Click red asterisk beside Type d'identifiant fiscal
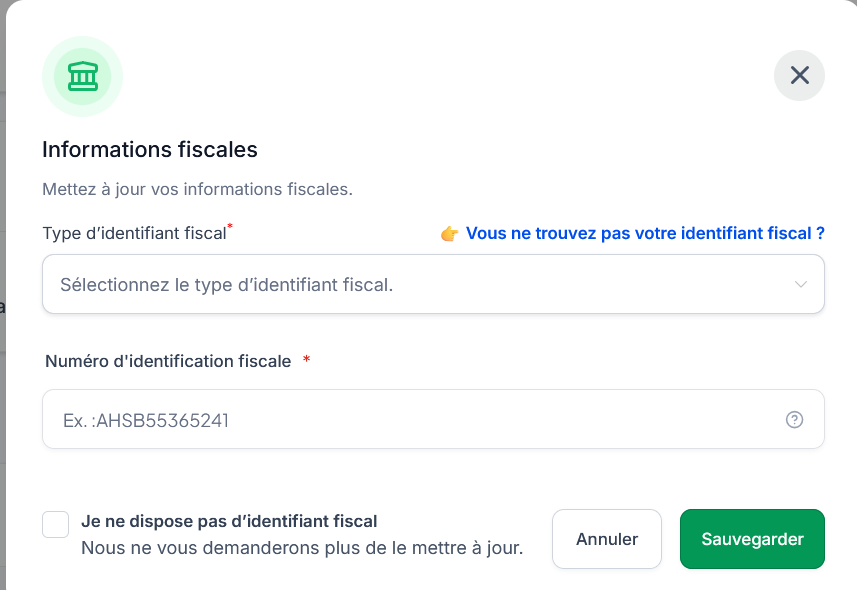The width and height of the screenshot is (857, 590). tap(230, 226)
